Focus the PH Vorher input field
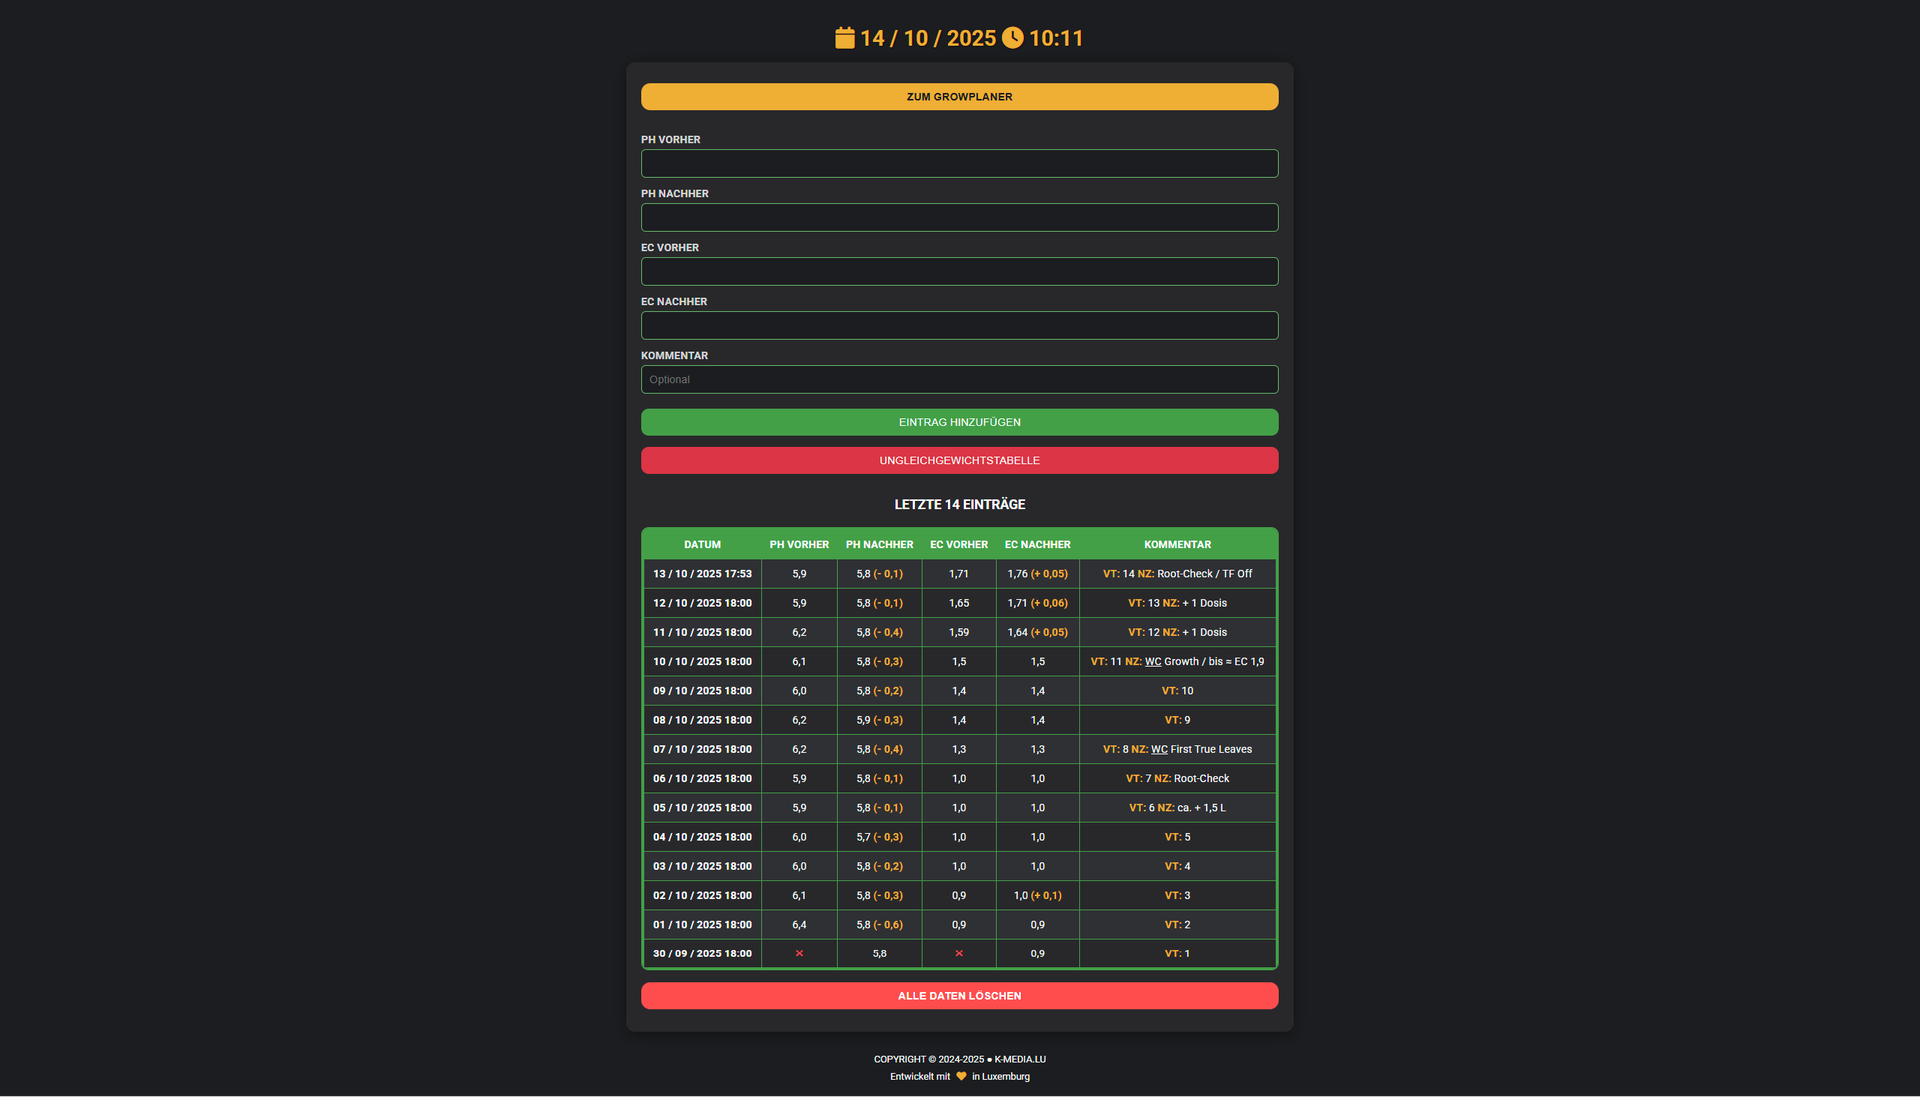Screen dimensions: 1920x1097 click(x=959, y=164)
